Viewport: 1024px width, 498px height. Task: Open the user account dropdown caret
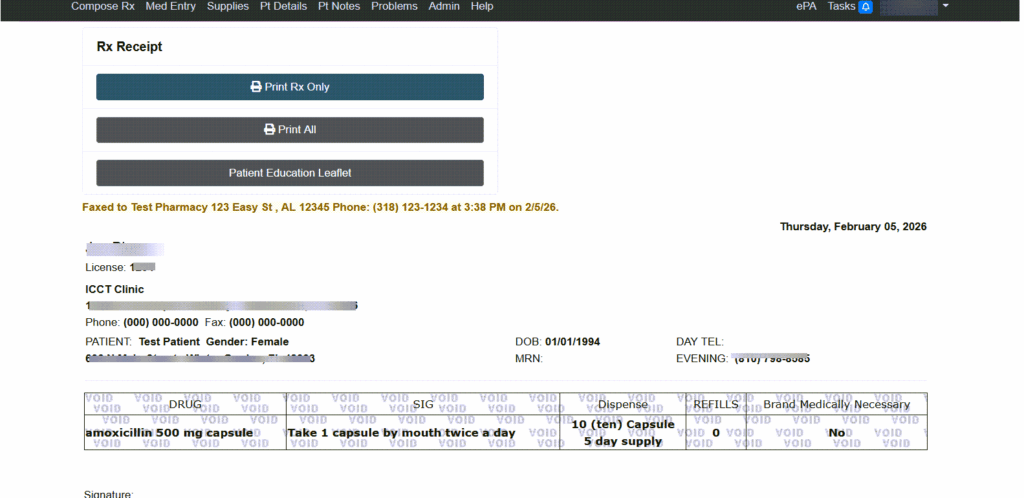tap(946, 6)
